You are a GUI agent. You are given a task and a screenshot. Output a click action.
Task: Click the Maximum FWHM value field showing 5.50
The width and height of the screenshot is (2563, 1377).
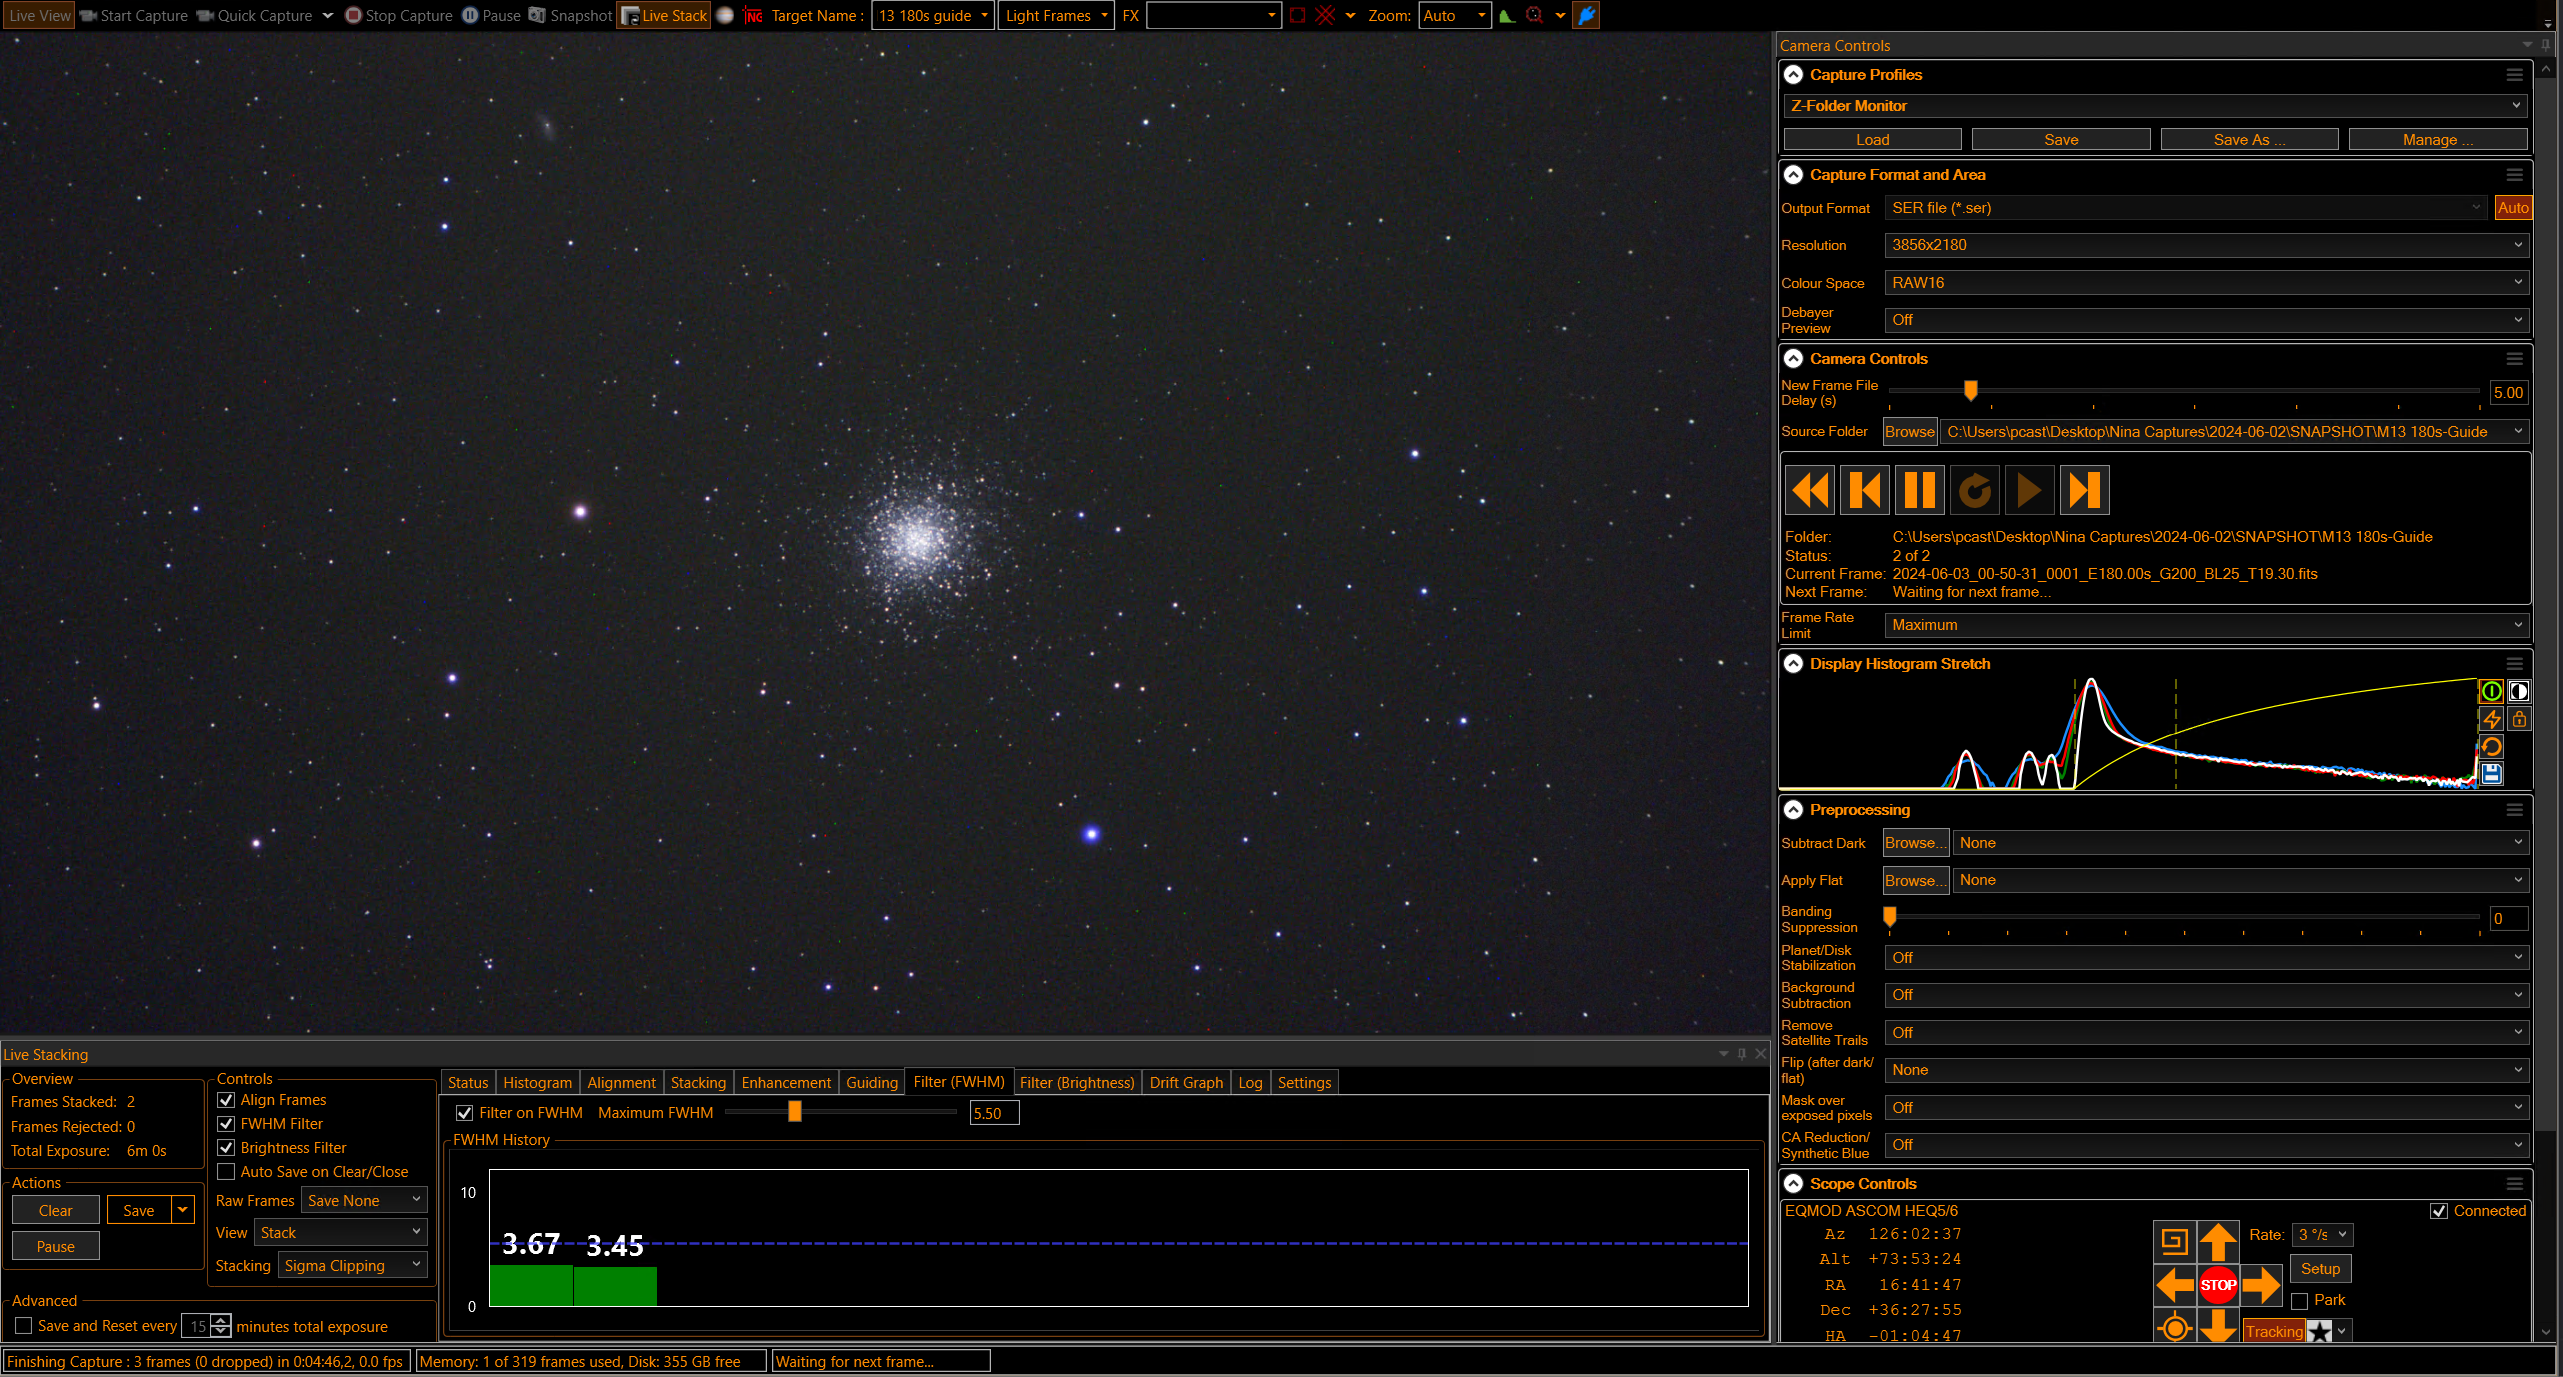click(x=995, y=1113)
